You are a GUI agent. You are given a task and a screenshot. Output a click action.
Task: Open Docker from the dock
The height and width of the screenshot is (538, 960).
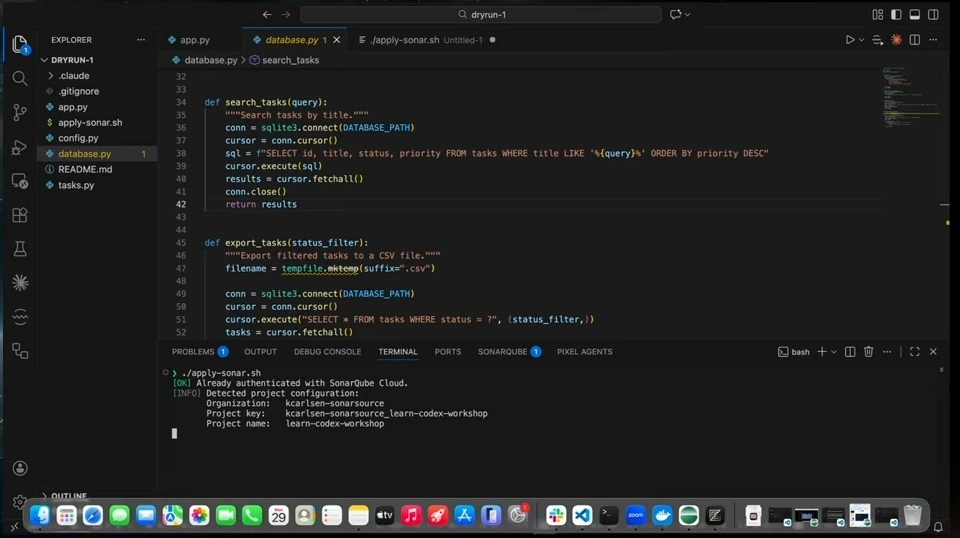[x=662, y=515]
